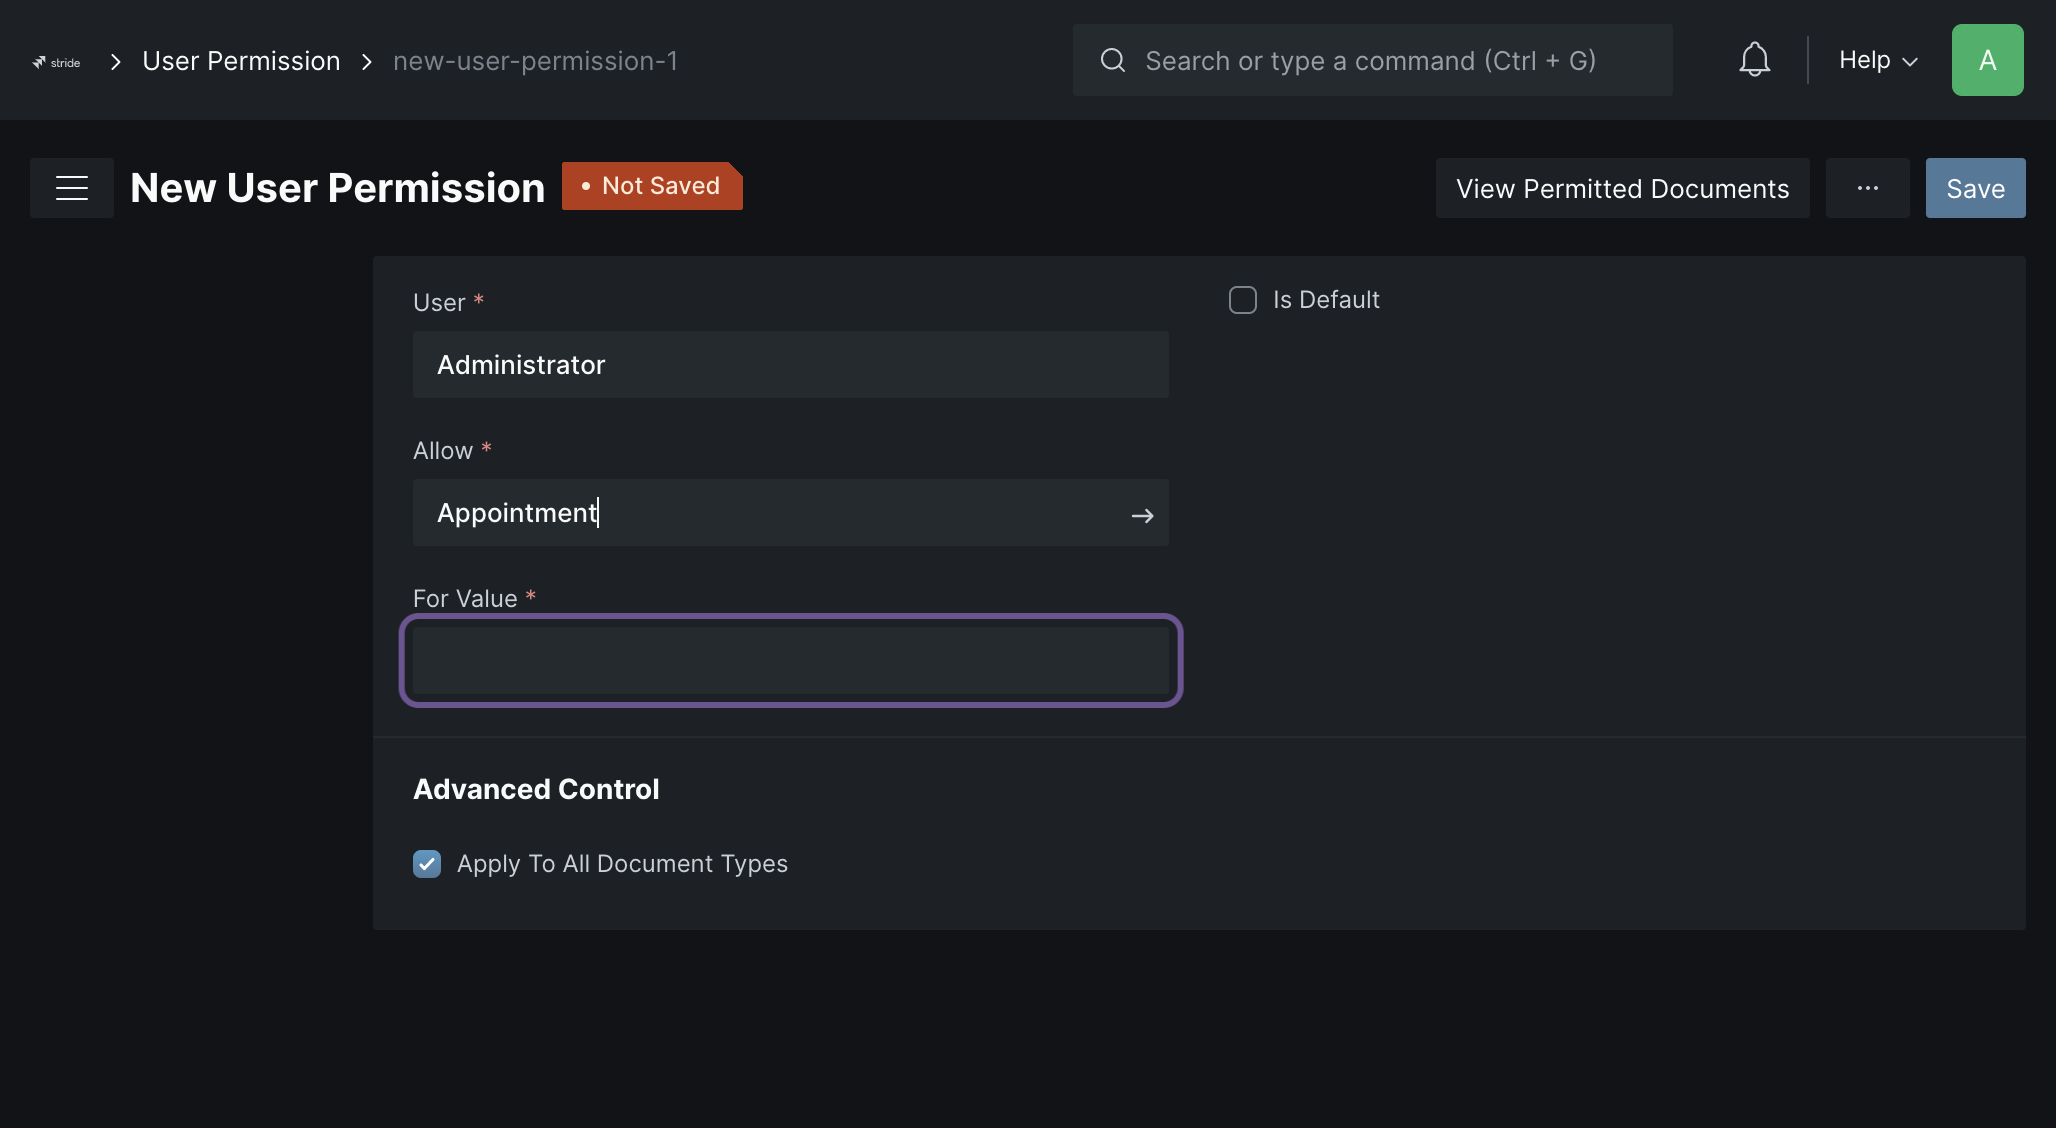The height and width of the screenshot is (1128, 2056).
Task: Open the three-dots more actions menu
Action: (x=1867, y=188)
